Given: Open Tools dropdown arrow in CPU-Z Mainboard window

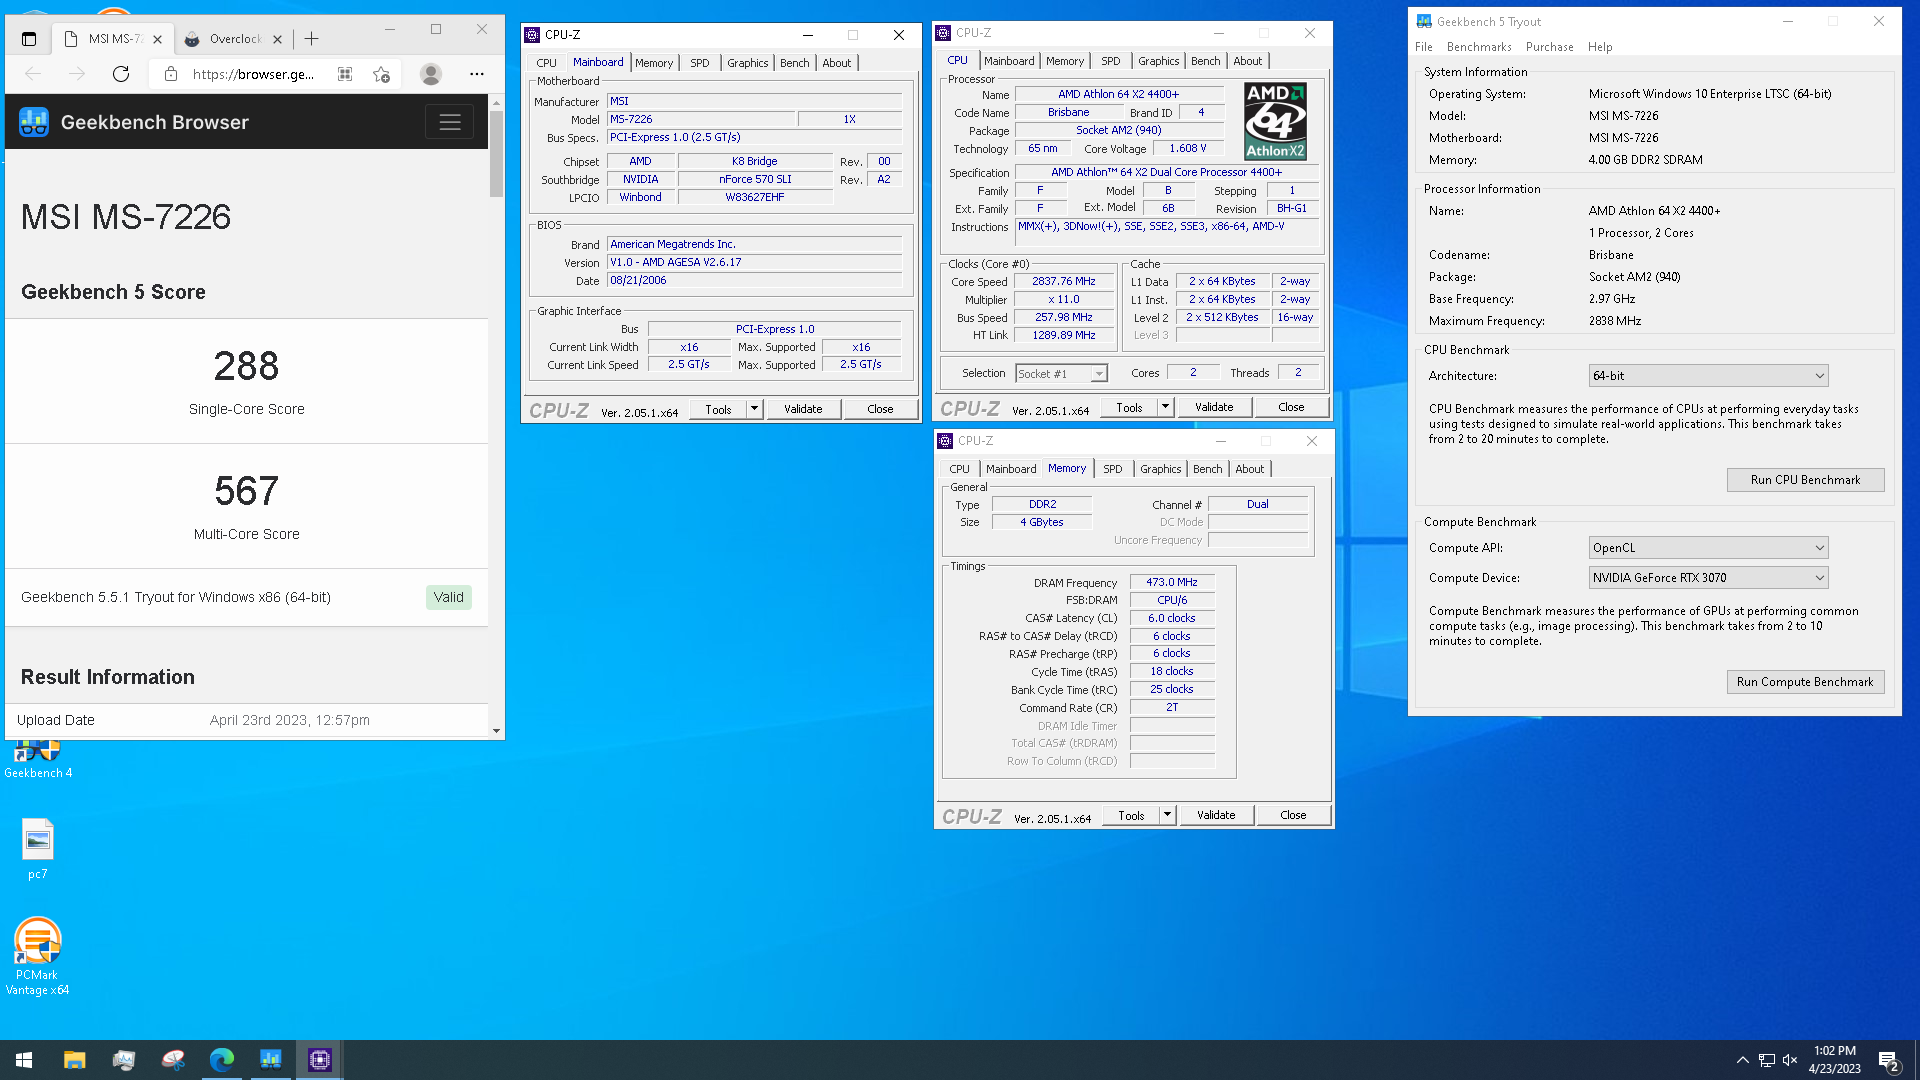Looking at the screenshot, I should click(x=755, y=409).
